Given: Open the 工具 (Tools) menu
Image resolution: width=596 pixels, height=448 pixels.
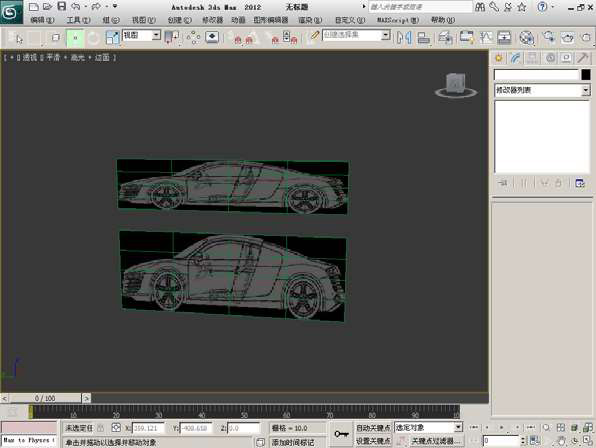Looking at the screenshot, I should click(x=78, y=20).
